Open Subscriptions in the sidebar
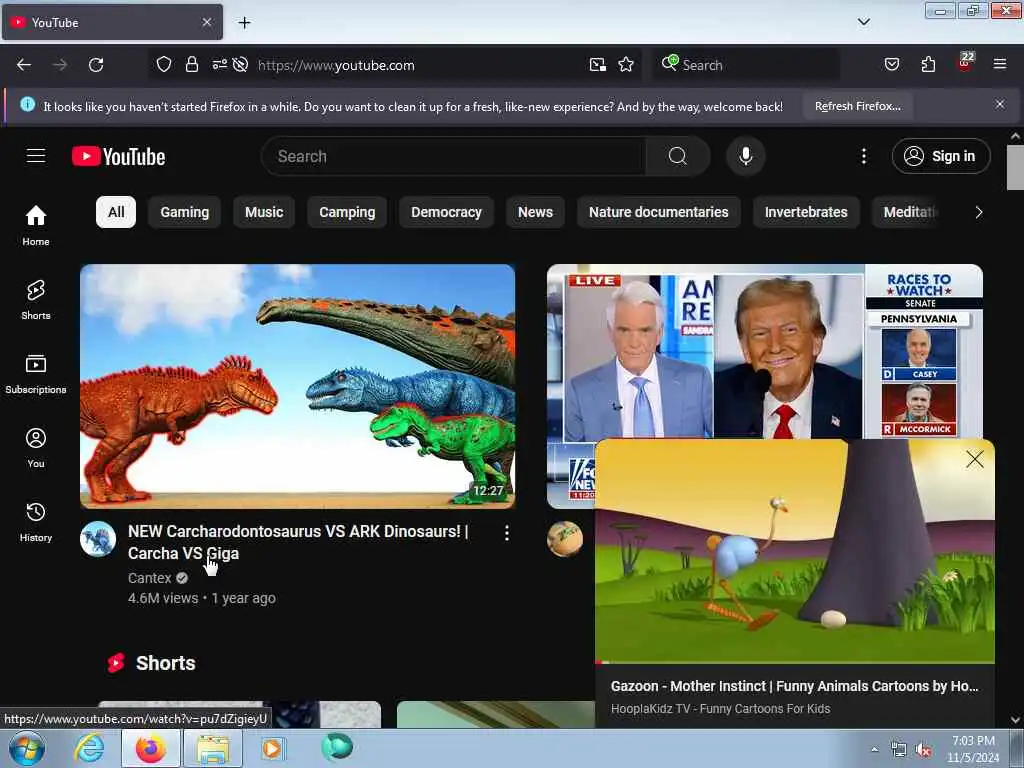This screenshot has height=768, width=1024. 36,374
